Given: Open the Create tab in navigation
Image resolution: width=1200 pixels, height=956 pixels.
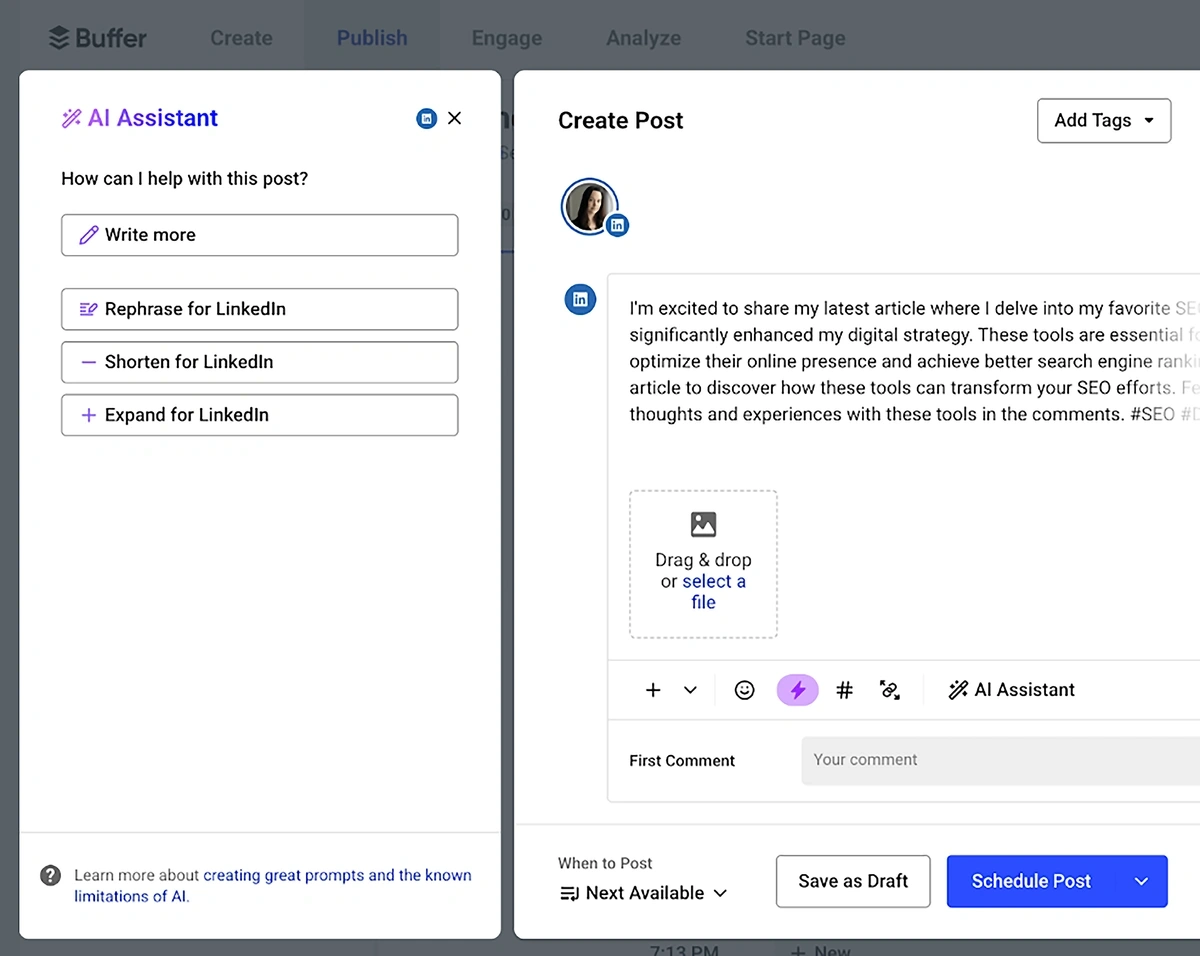Looking at the screenshot, I should point(241,38).
